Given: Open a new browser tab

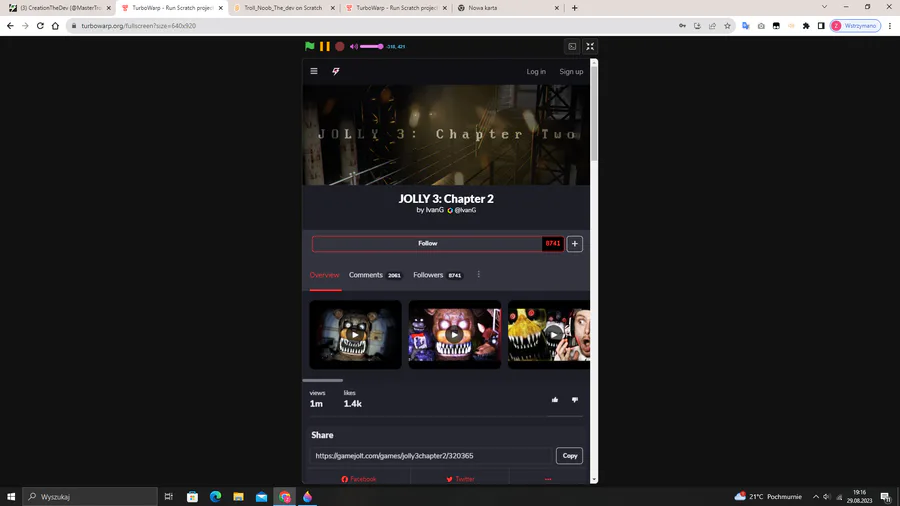Looking at the screenshot, I should pyautogui.click(x=575, y=8).
